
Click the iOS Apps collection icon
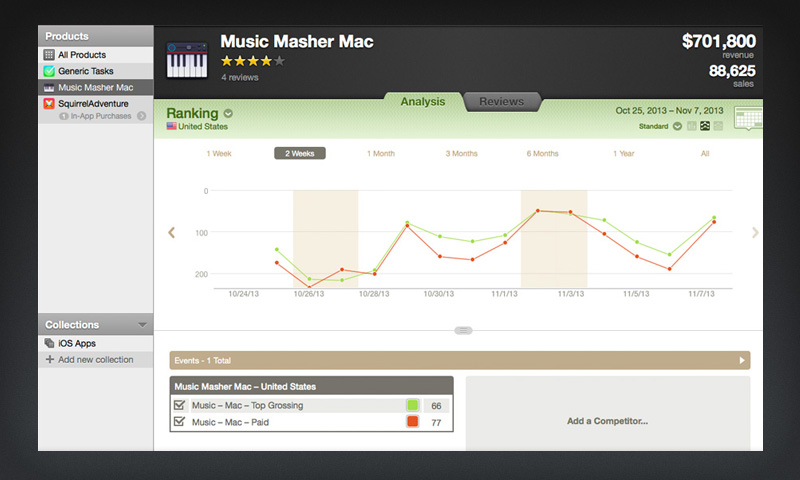(49, 343)
